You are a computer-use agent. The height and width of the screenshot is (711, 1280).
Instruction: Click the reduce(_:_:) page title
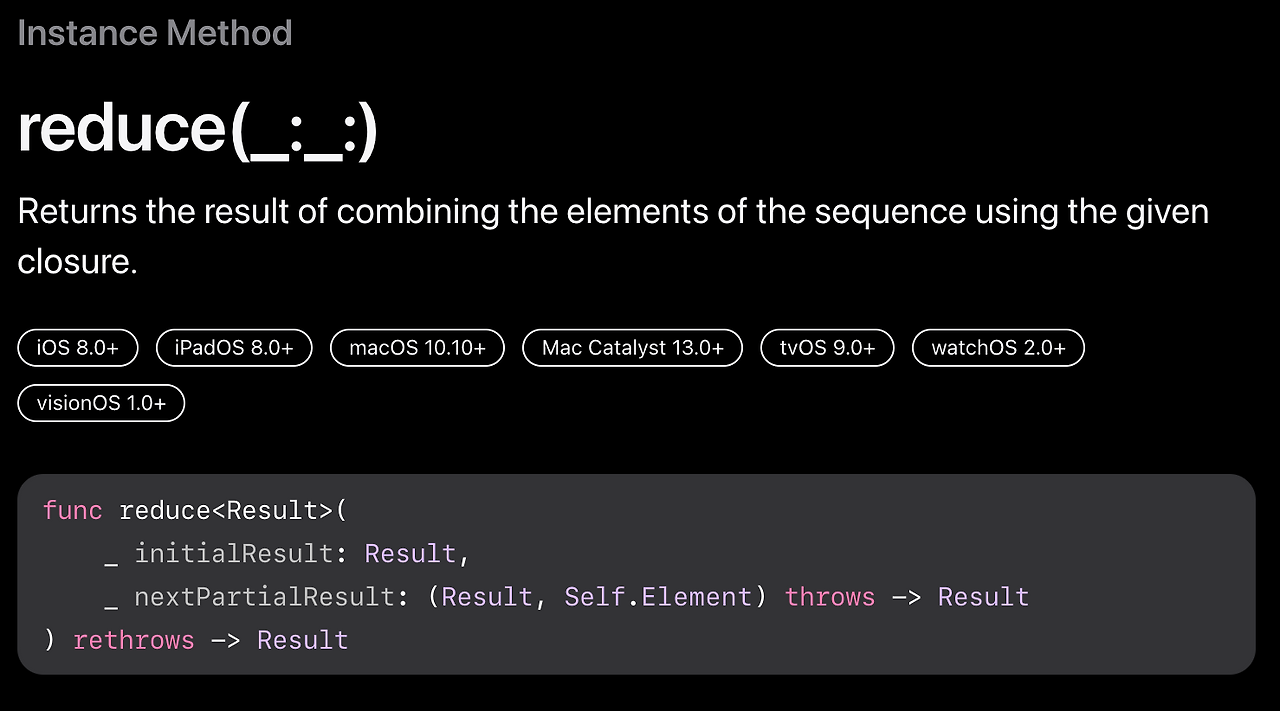coord(197,130)
